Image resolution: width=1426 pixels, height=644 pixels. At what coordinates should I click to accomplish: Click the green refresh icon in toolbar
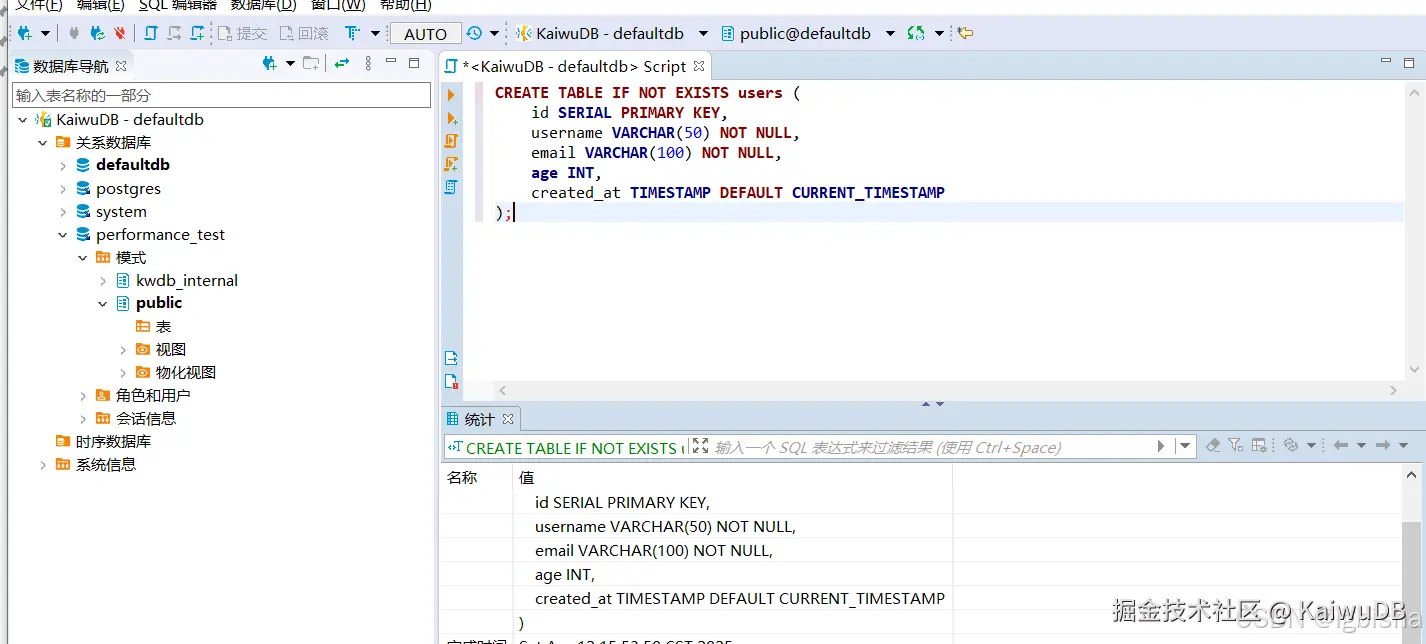[x=916, y=33]
